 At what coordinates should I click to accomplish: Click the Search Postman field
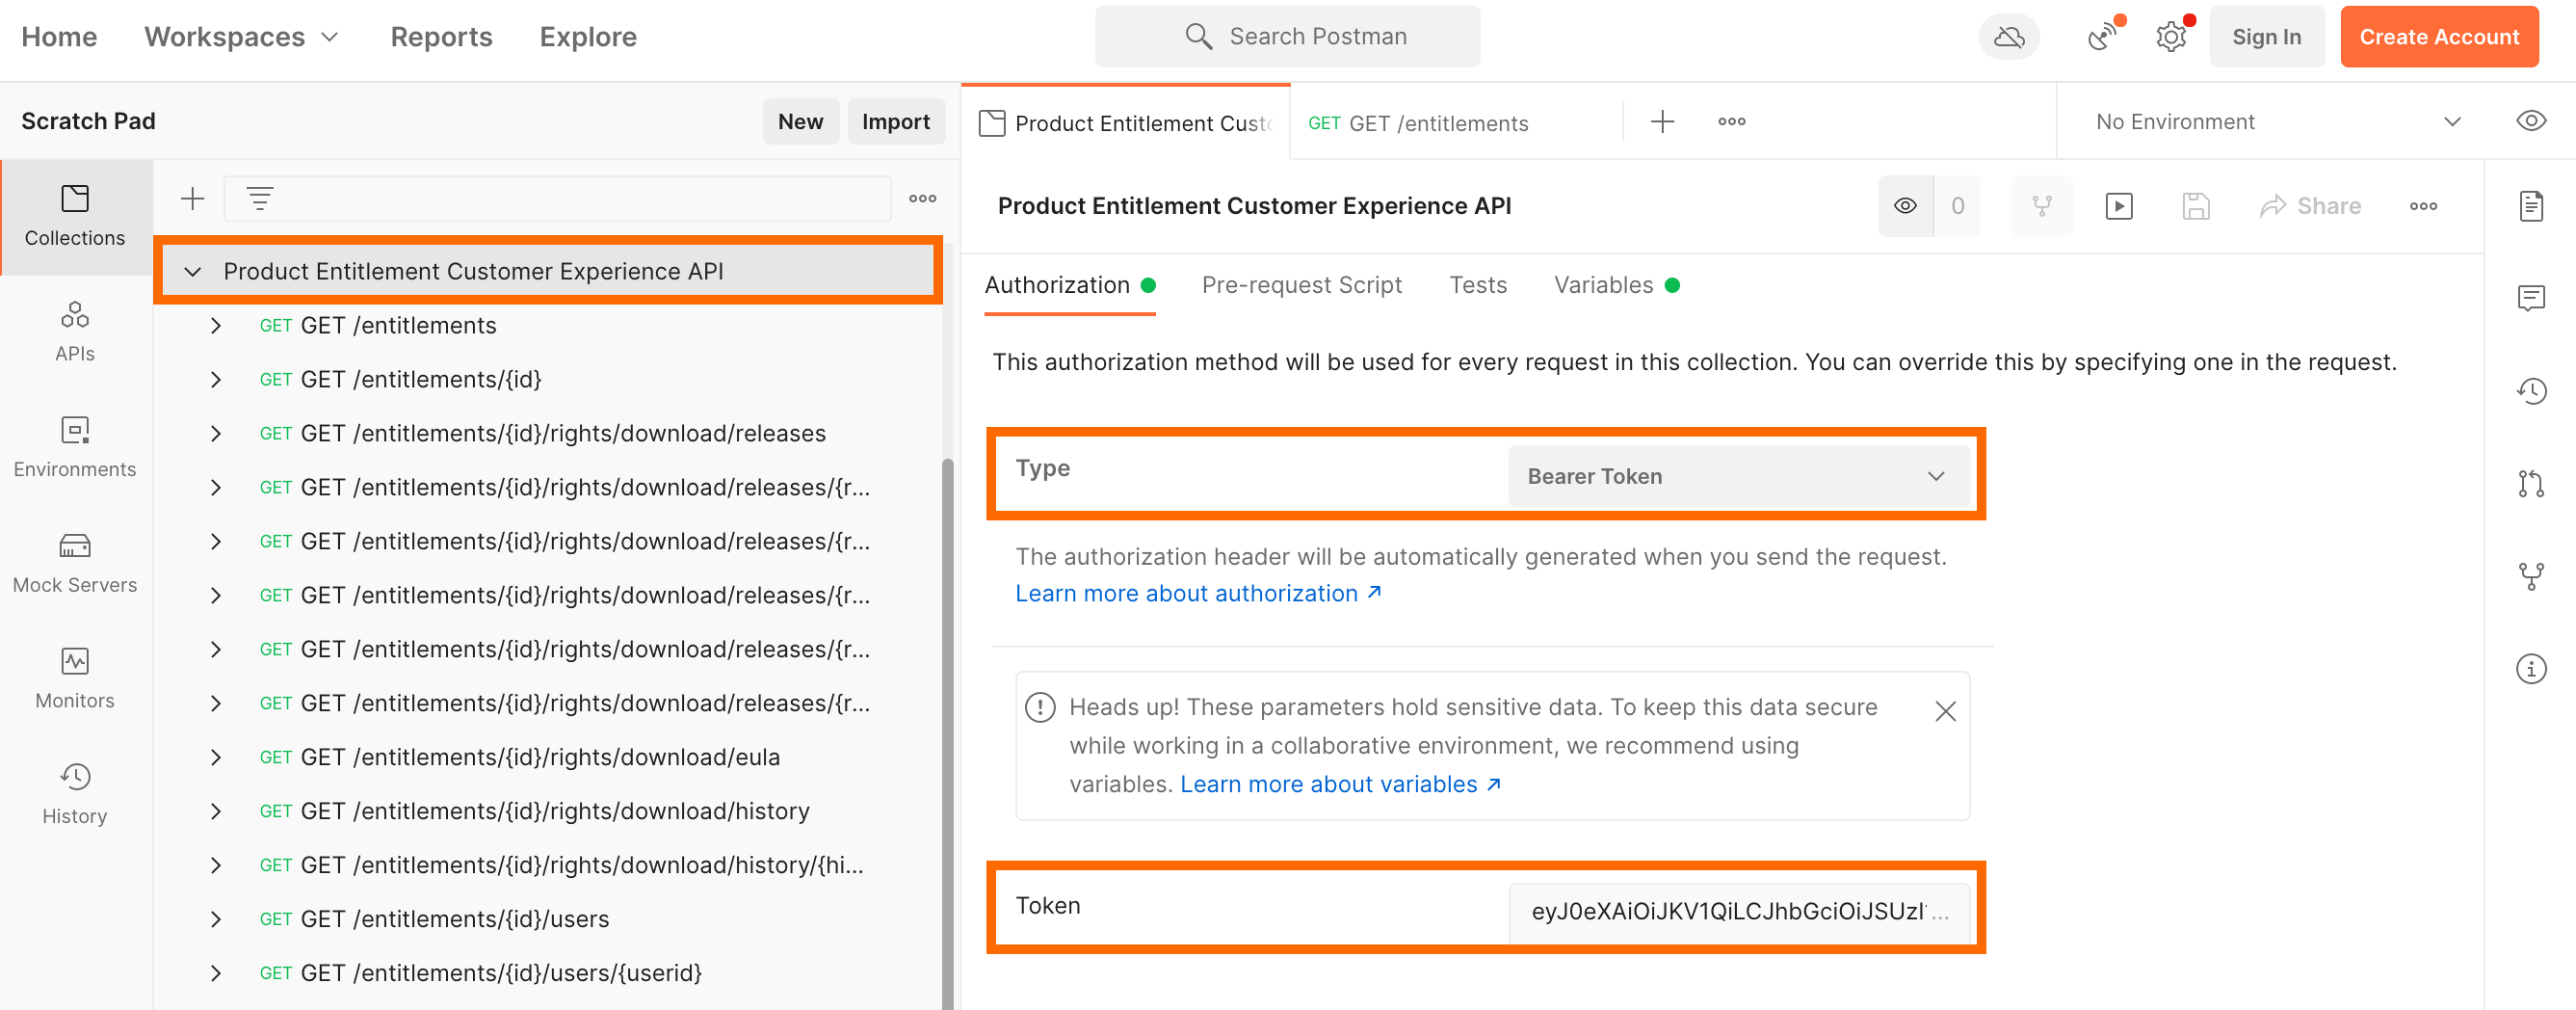click(x=1287, y=37)
